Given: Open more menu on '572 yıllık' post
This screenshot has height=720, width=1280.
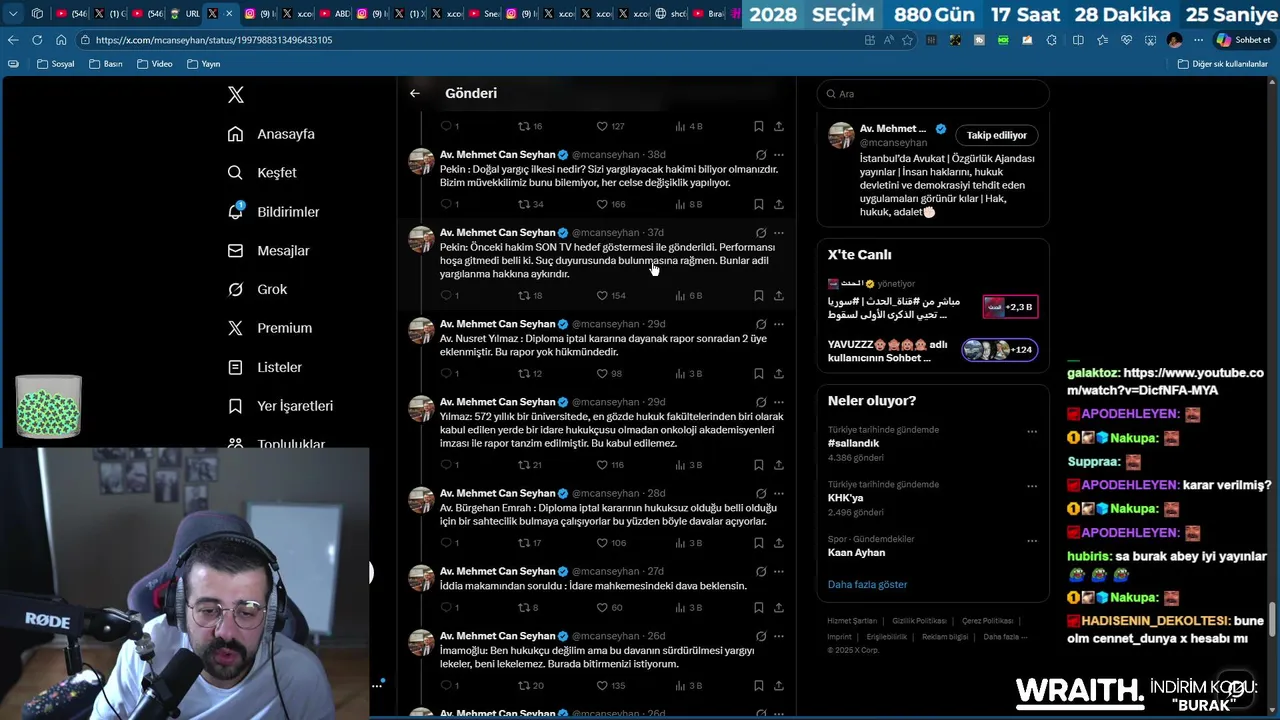Looking at the screenshot, I should (779, 402).
